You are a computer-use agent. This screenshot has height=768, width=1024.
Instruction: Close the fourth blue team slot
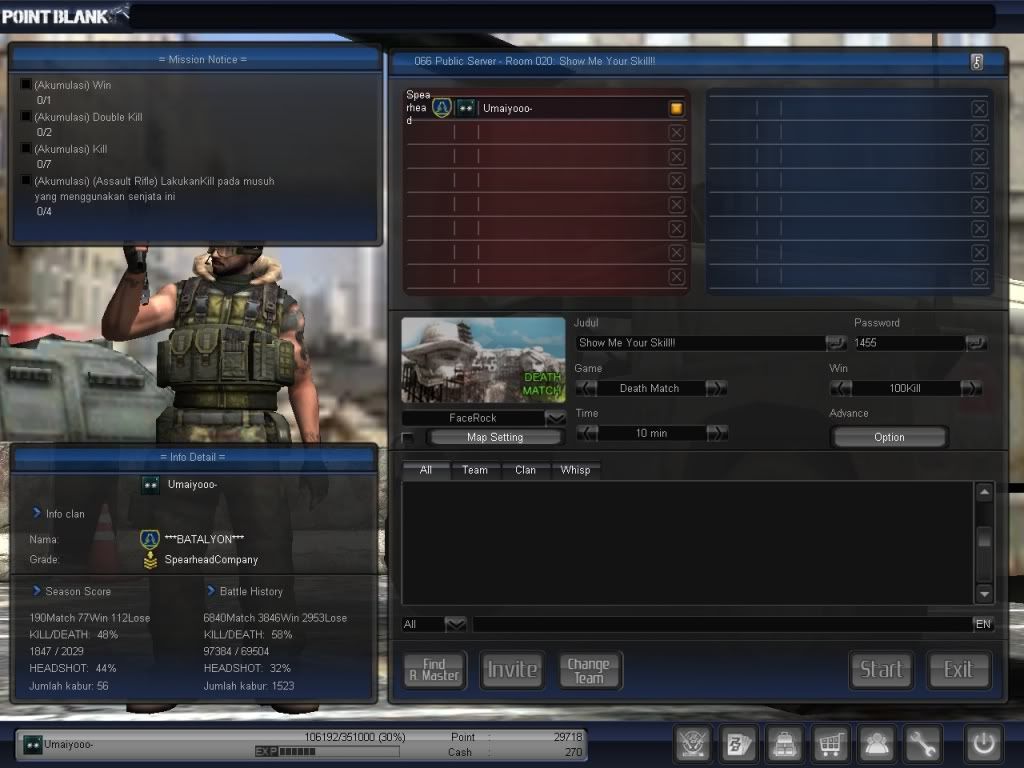coord(979,181)
